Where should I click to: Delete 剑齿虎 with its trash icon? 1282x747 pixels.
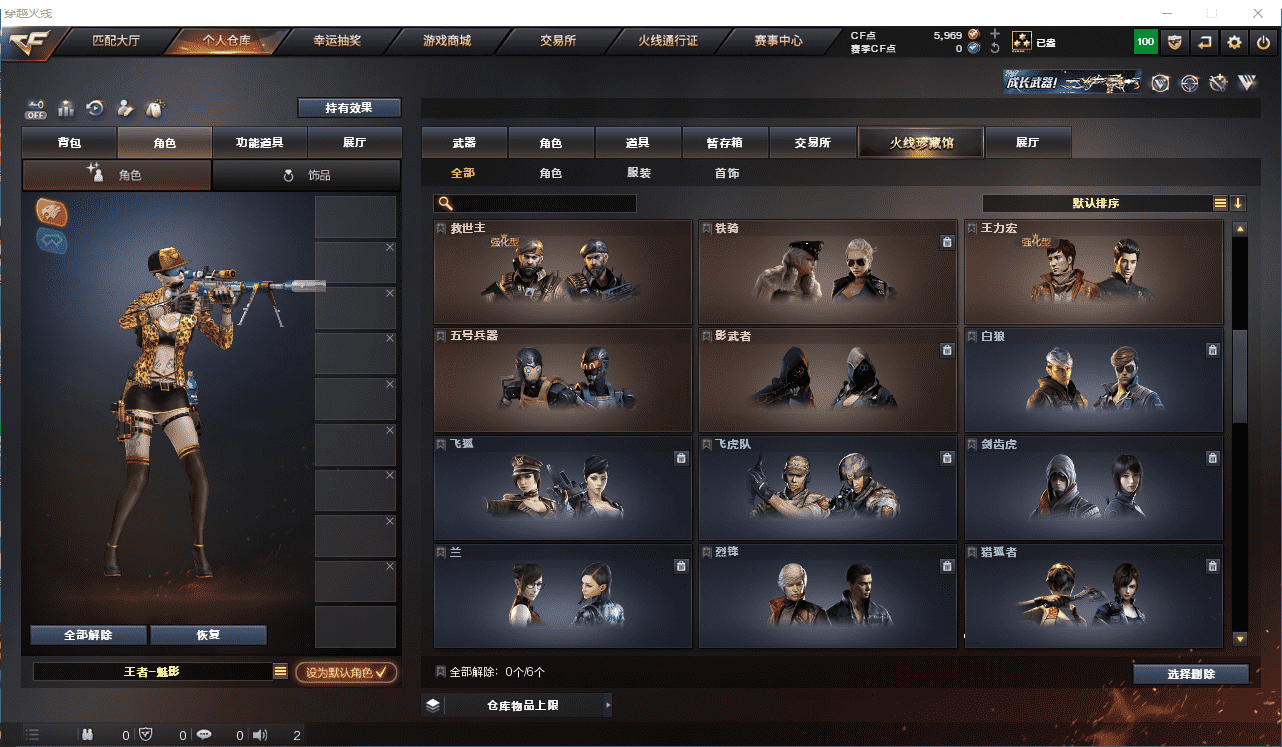tap(1213, 458)
